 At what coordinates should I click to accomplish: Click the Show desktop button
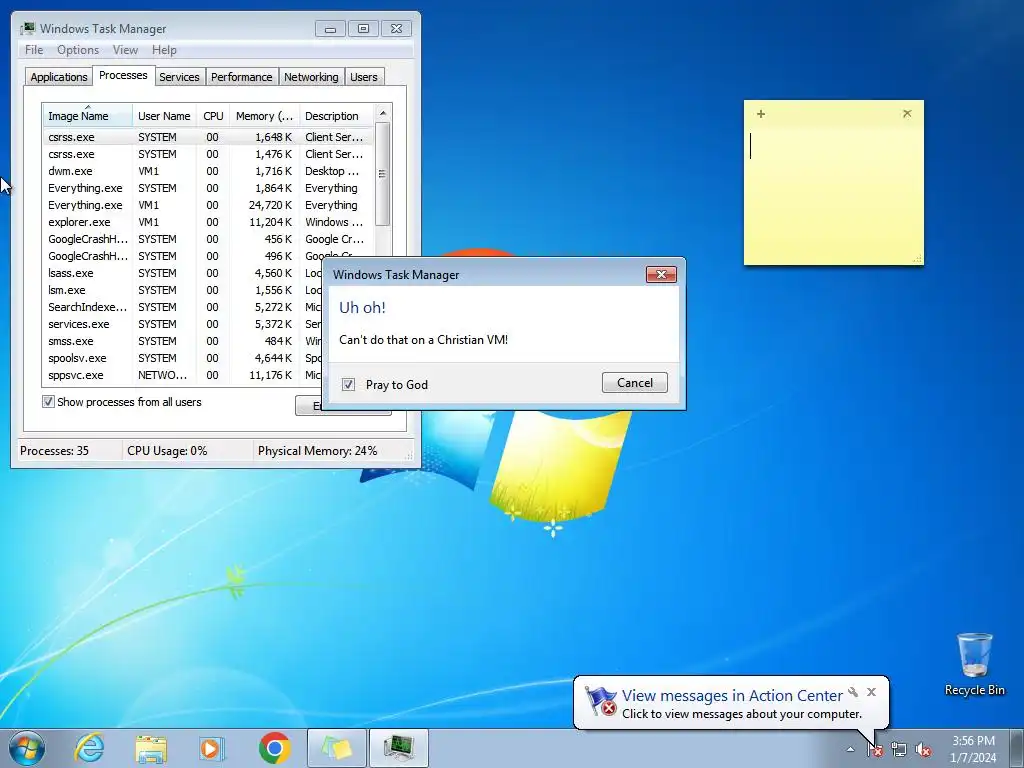(1018, 748)
